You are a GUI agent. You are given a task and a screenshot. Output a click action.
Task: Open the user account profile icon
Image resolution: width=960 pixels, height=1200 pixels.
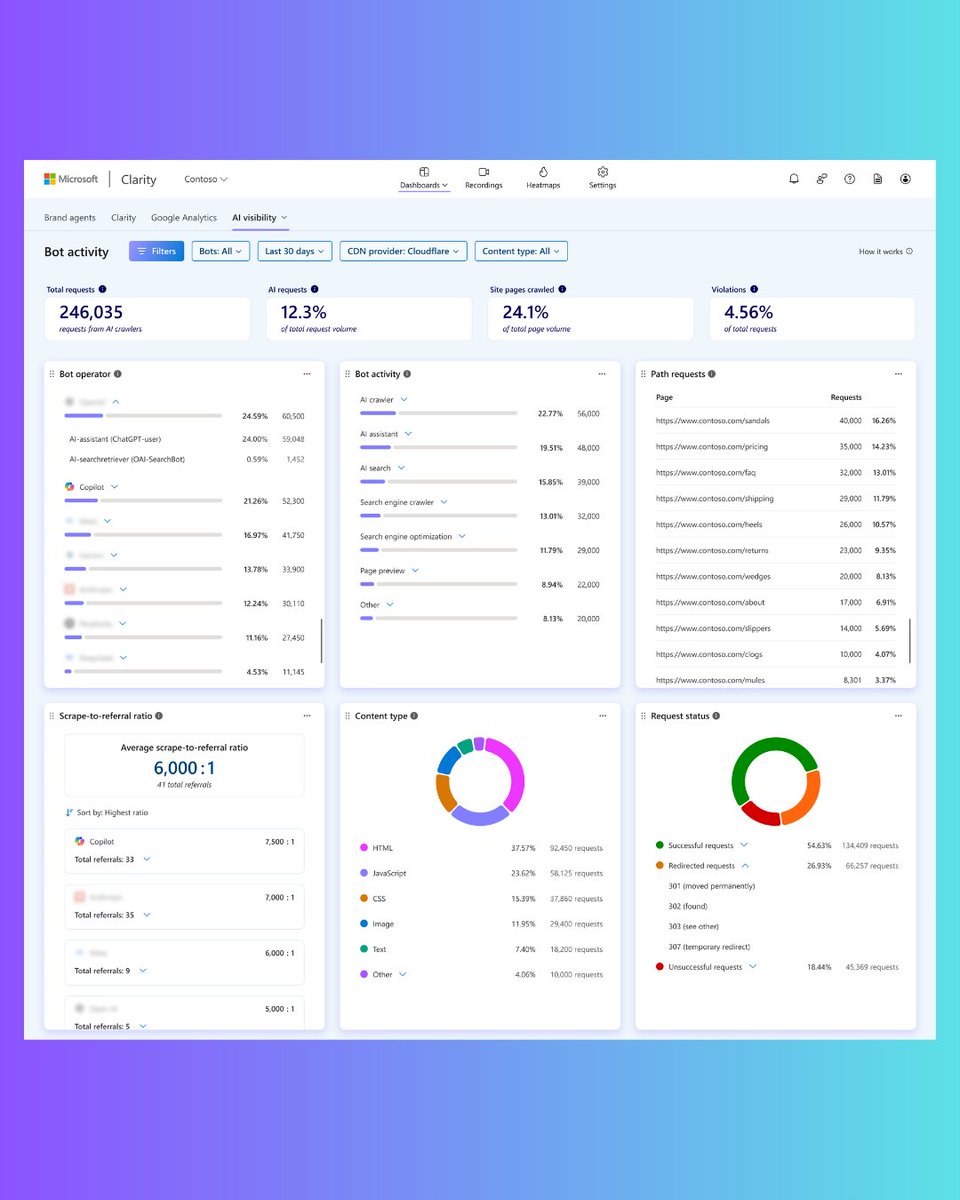(x=905, y=179)
